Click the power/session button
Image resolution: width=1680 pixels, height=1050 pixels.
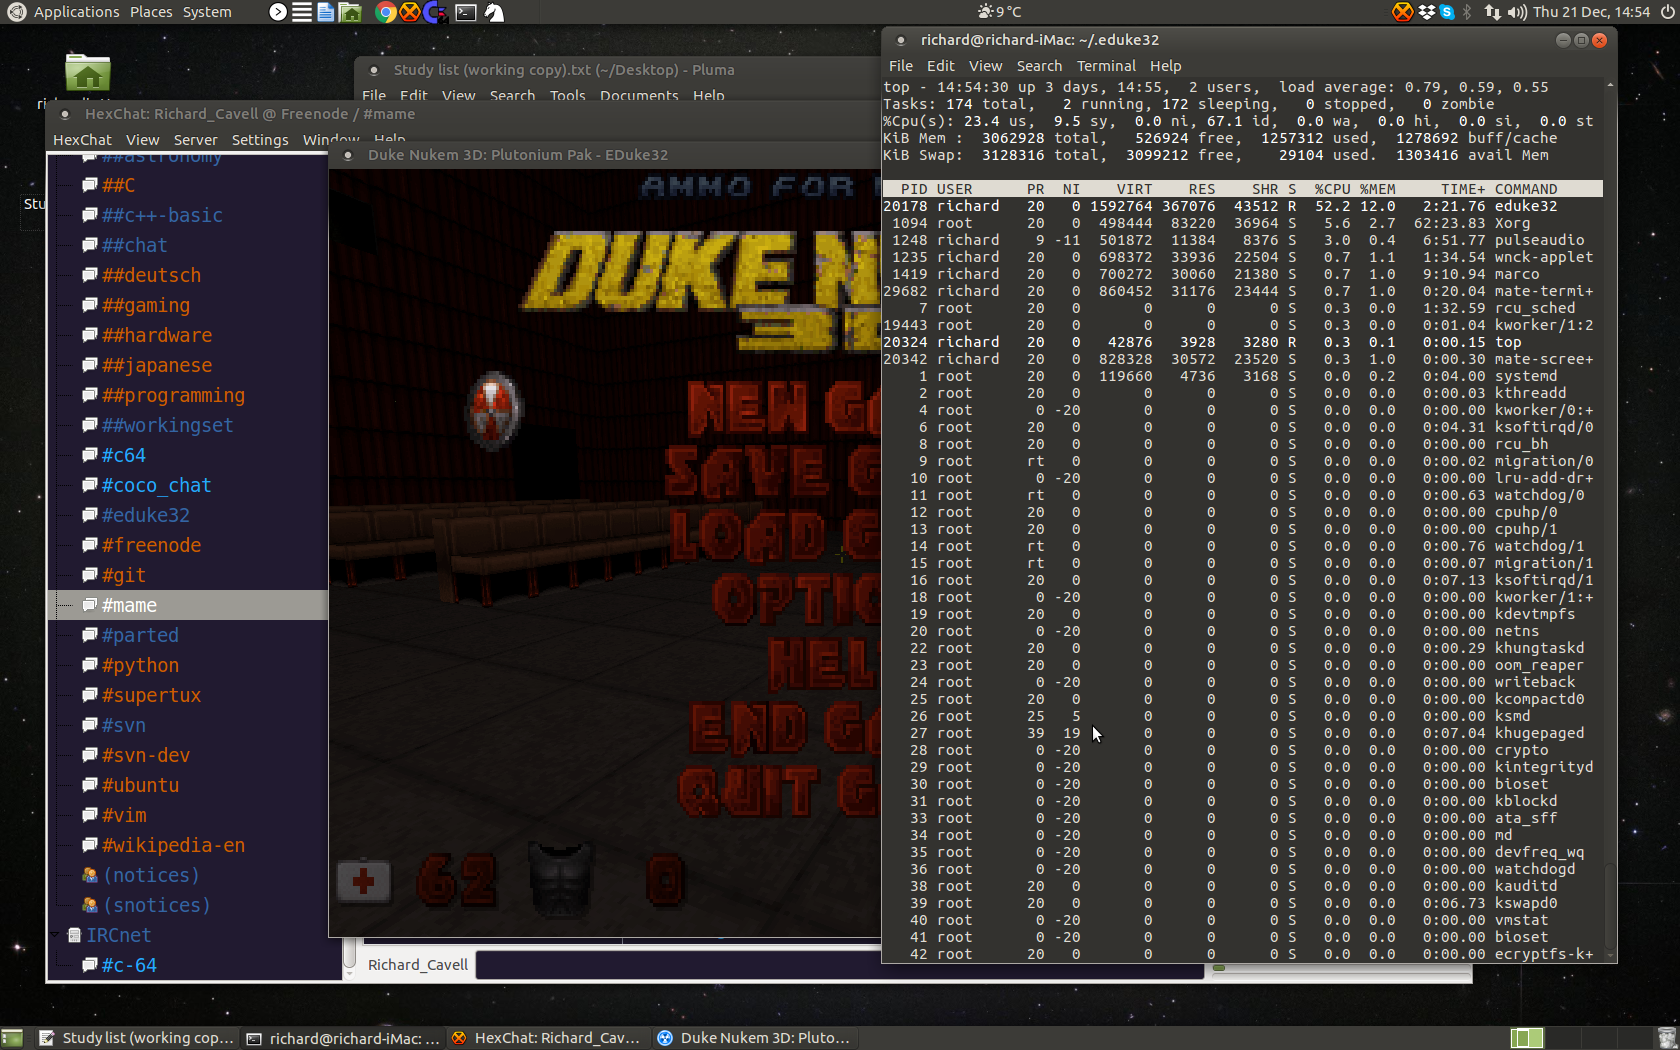click(1667, 12)
